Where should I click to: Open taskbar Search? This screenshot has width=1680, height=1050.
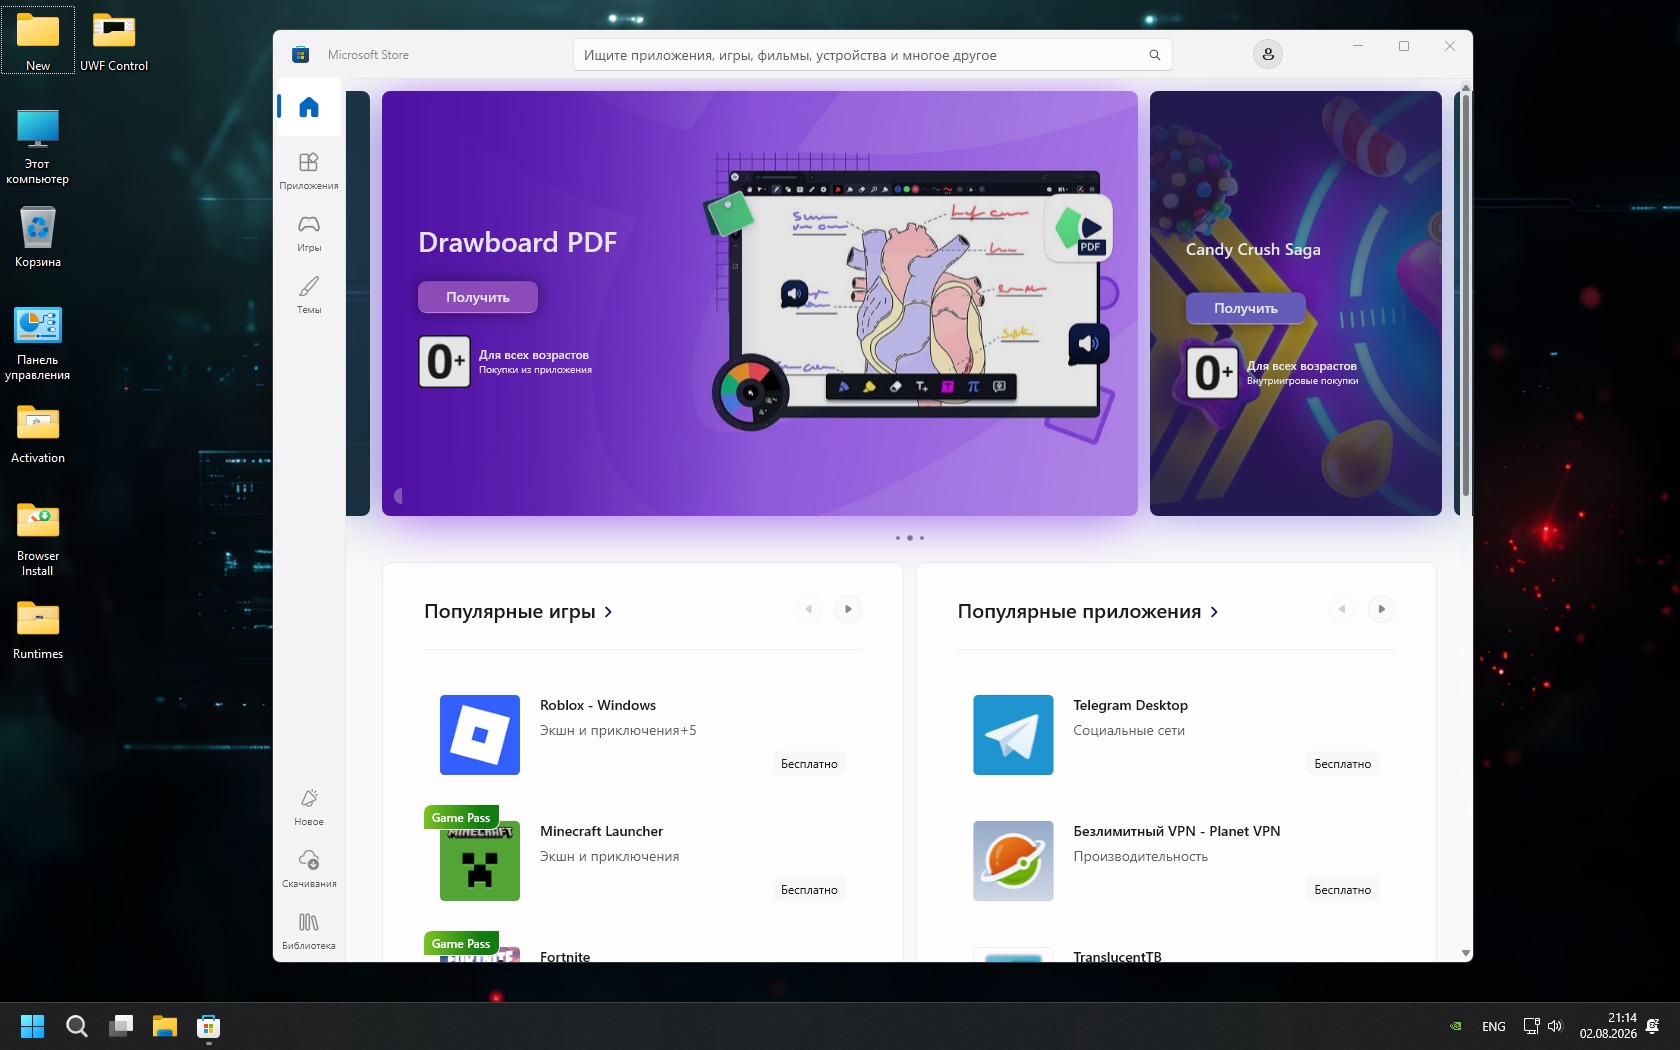click(x=77, y=1026)
